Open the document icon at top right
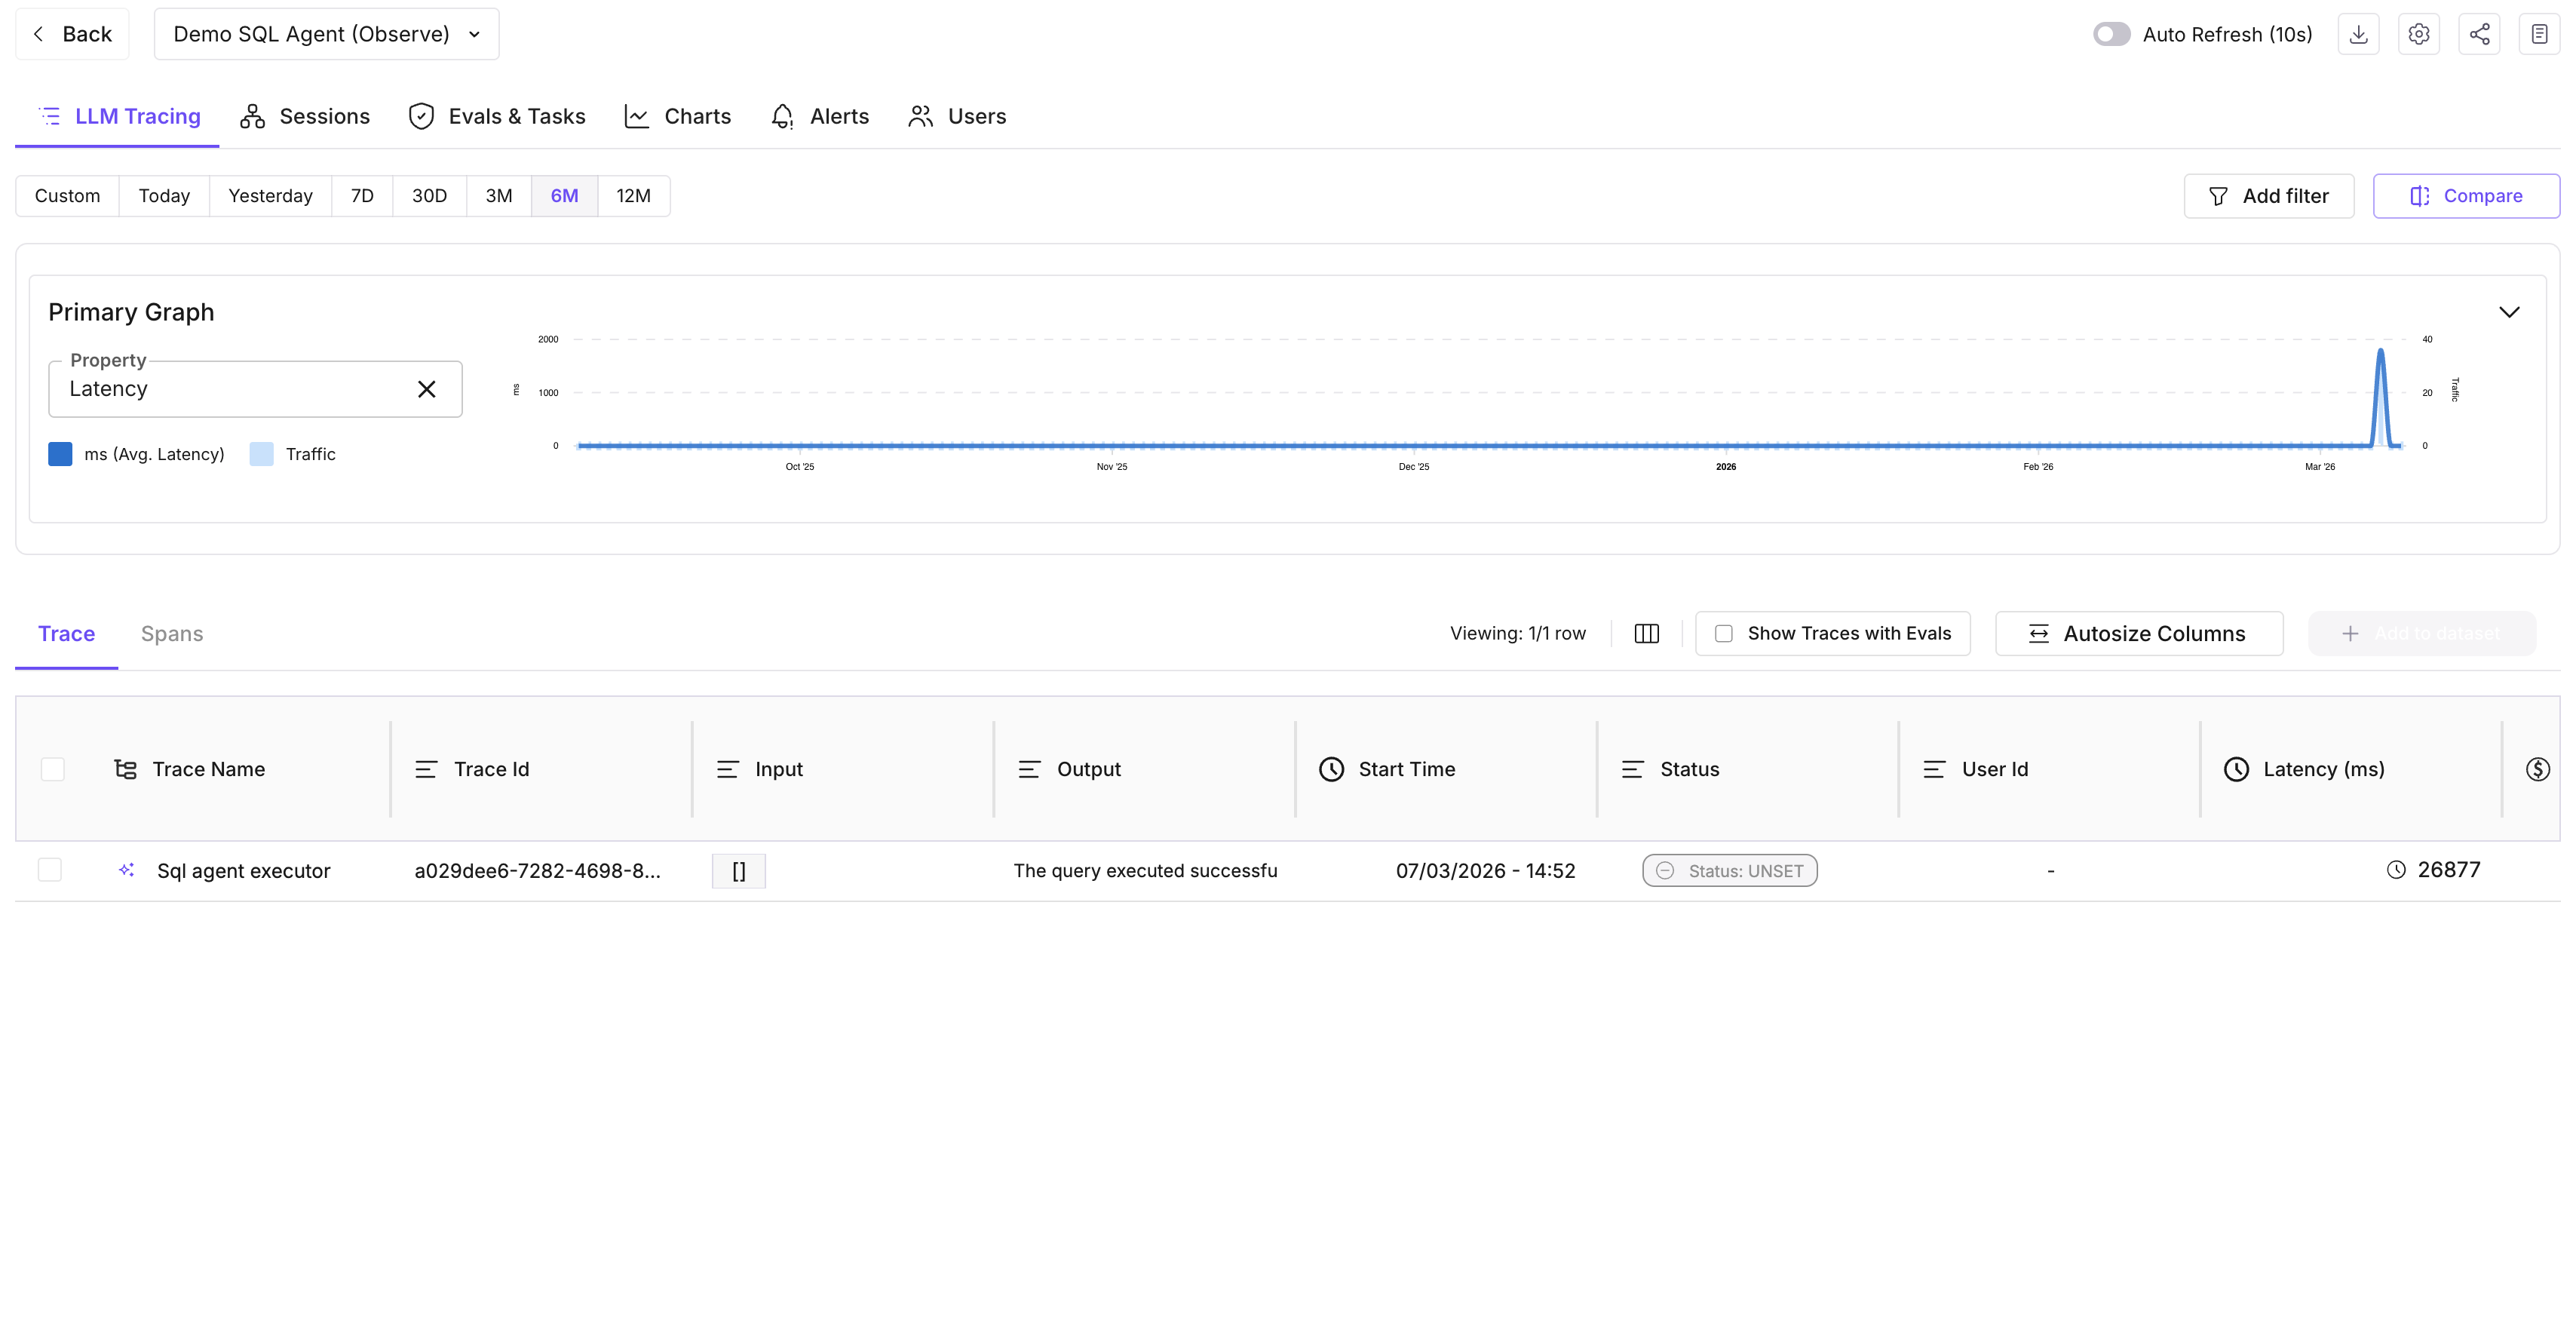The width and height of the screenshot is (2576, 1335). (x=2539, y=34)
